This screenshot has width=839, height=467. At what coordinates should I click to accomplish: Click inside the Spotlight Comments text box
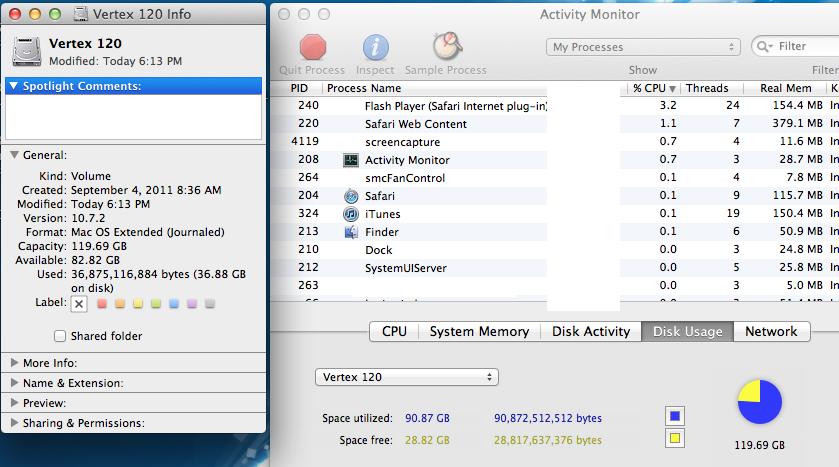pos(133,117)
